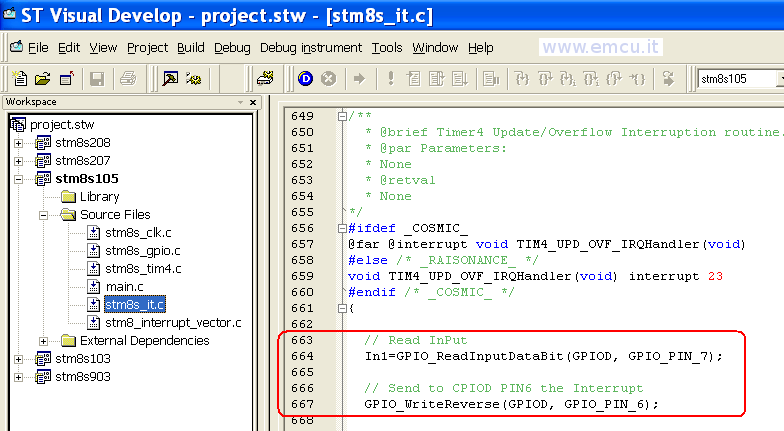The height and width of the screenshot is (431, 784).
Task: Start debugging with the blue D icon
Action: (305, 78)
